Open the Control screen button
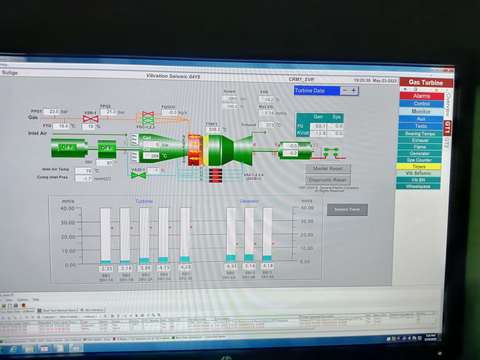Screen dimensions: 480x360 click(421, 104)
